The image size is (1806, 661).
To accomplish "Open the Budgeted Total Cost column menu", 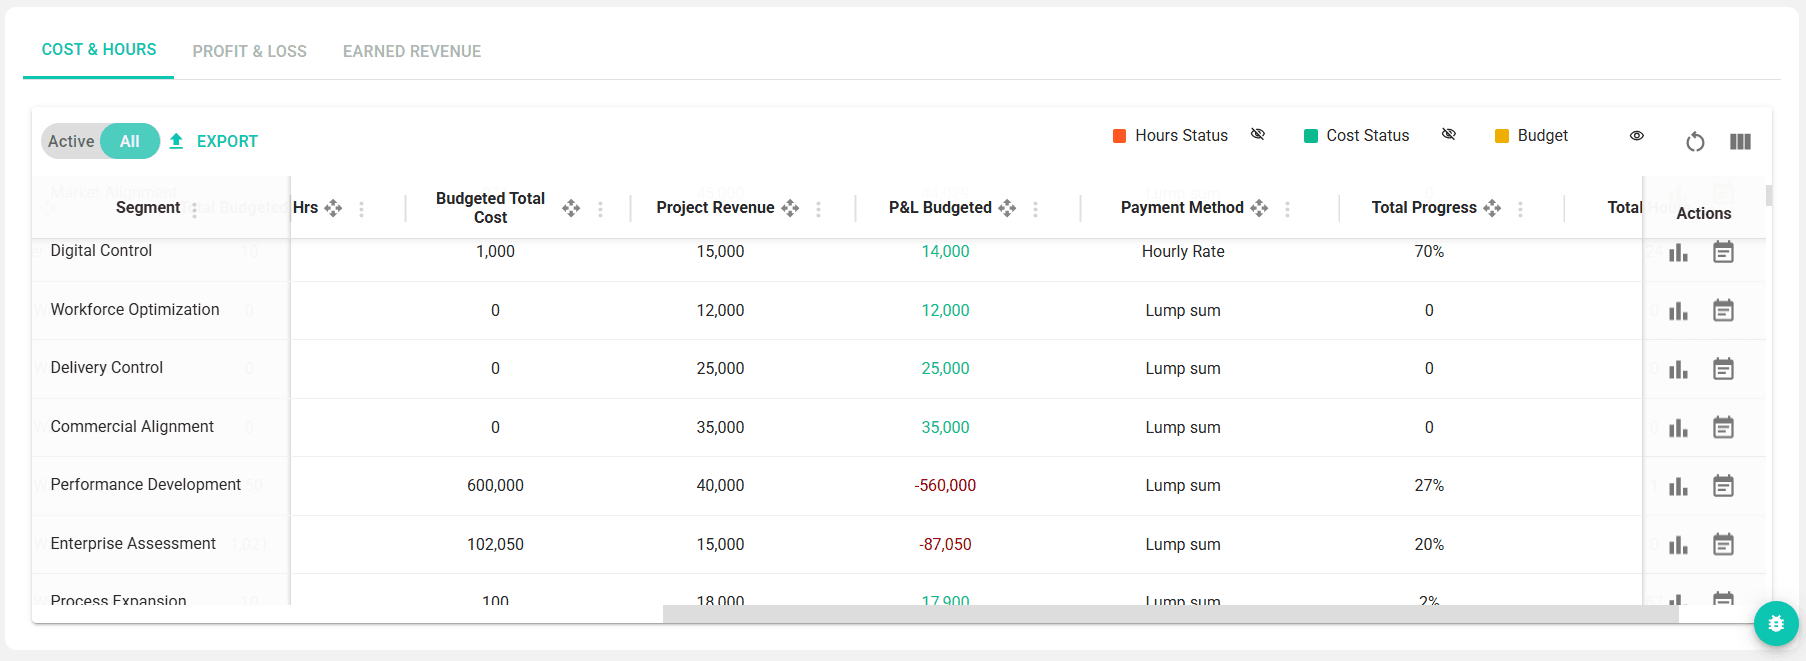I will coord(600,209).
